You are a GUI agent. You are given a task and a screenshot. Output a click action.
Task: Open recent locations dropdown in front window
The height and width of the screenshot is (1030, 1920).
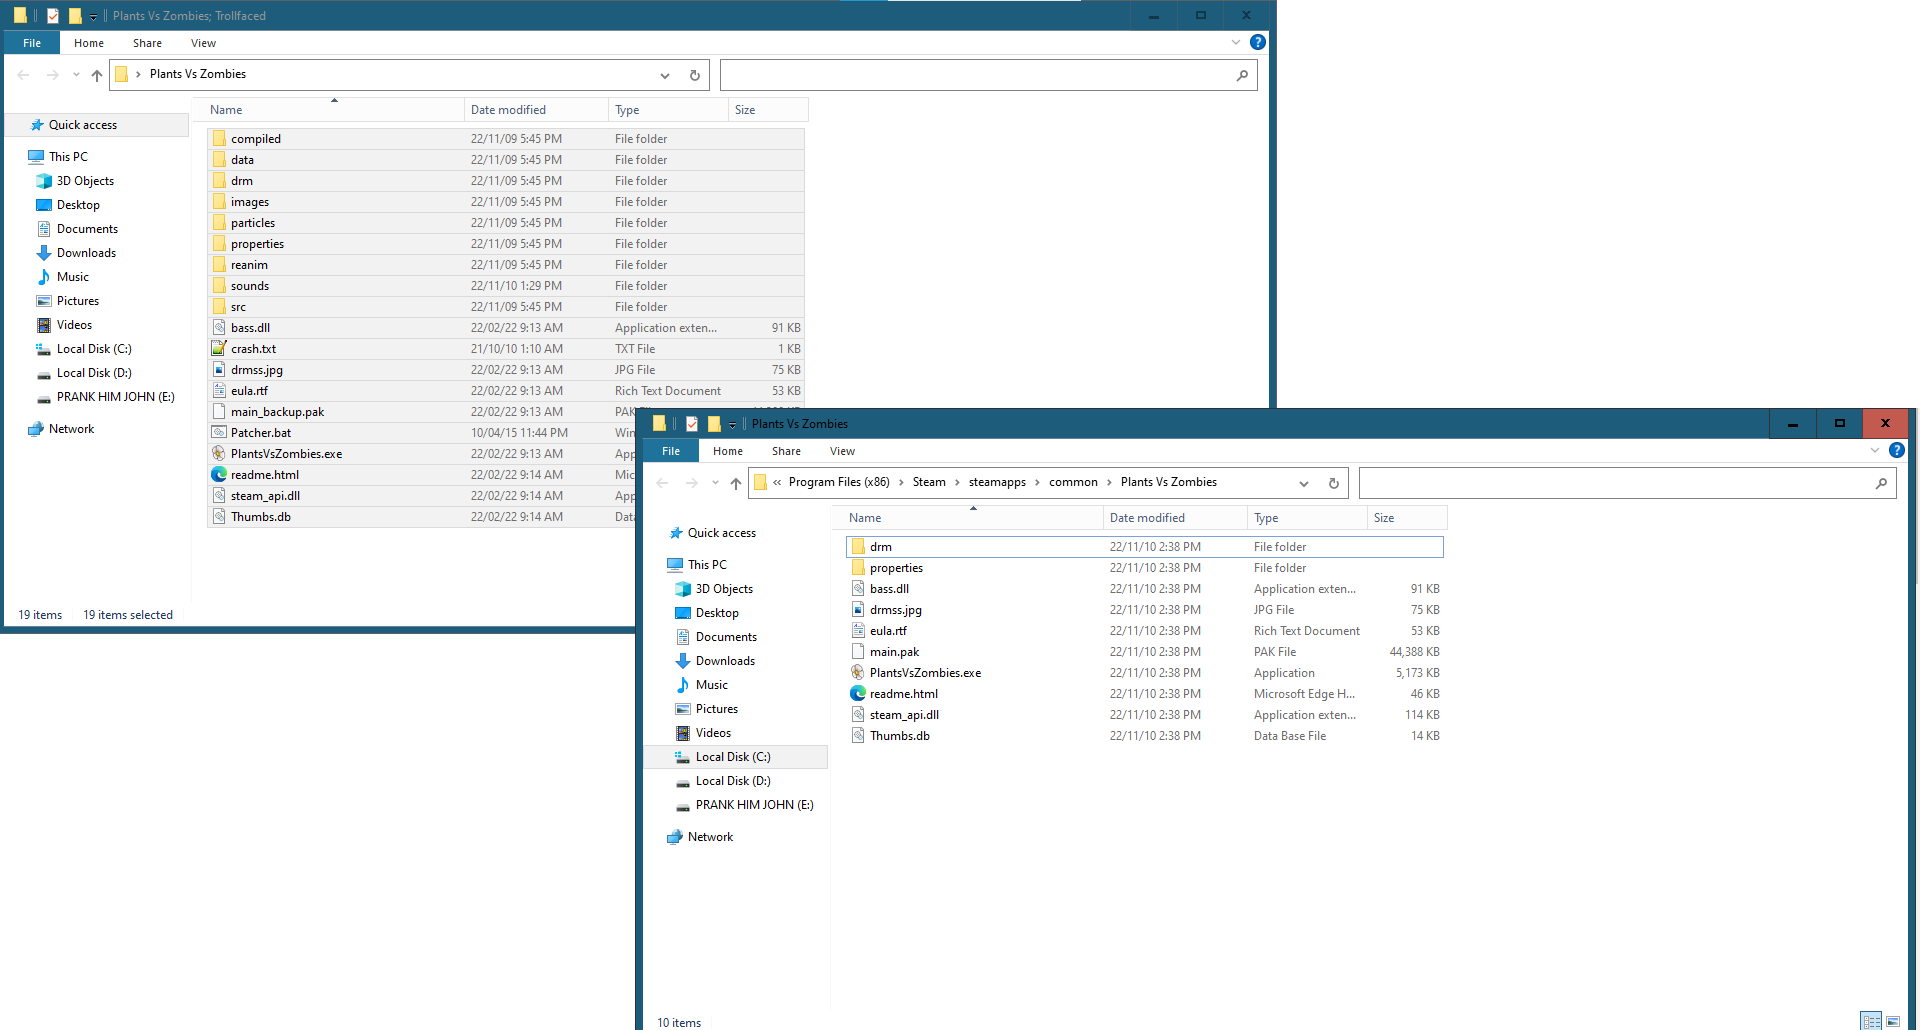point(715,483)
